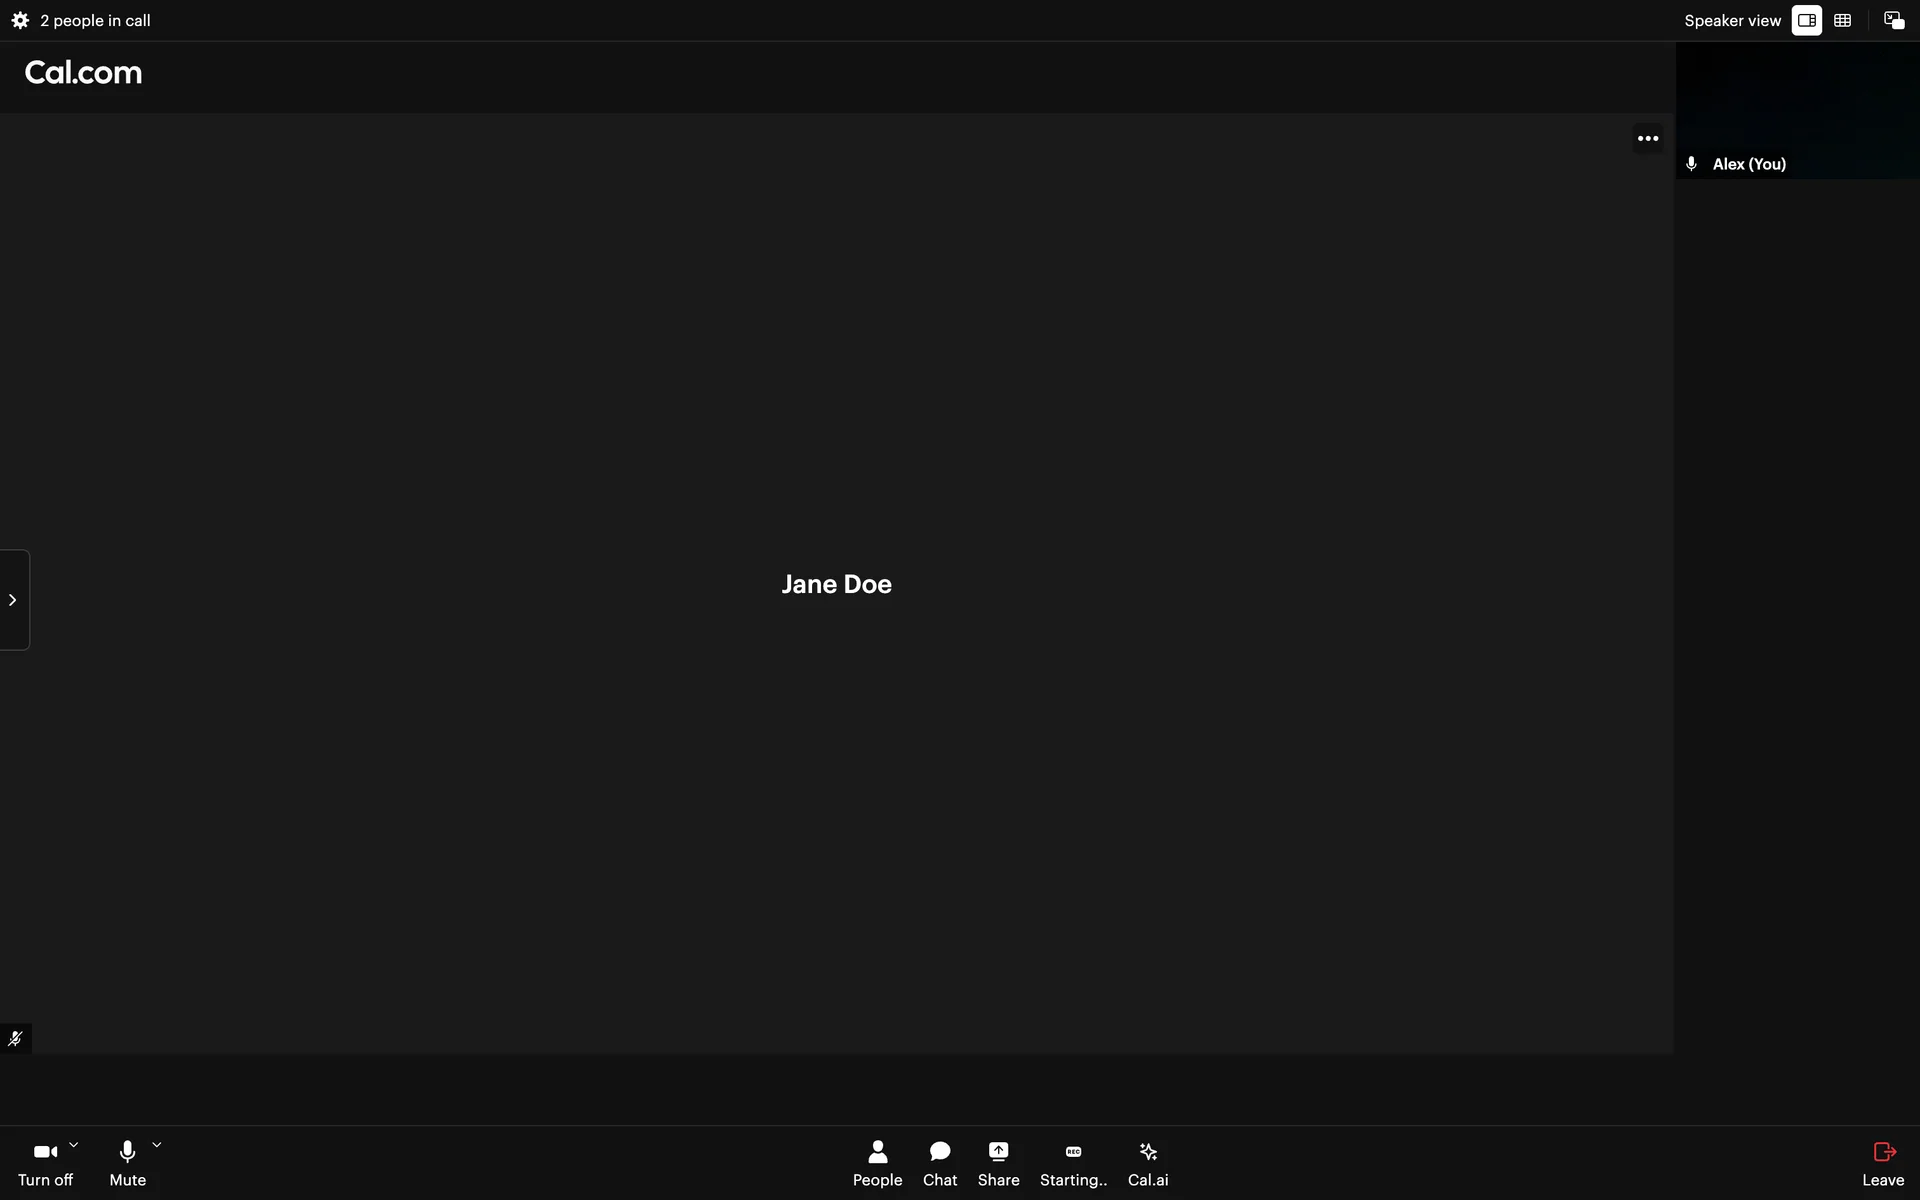Screen dimensions: 1920x1200
Task: Open the call settings gear
Action: click(20, 20)
